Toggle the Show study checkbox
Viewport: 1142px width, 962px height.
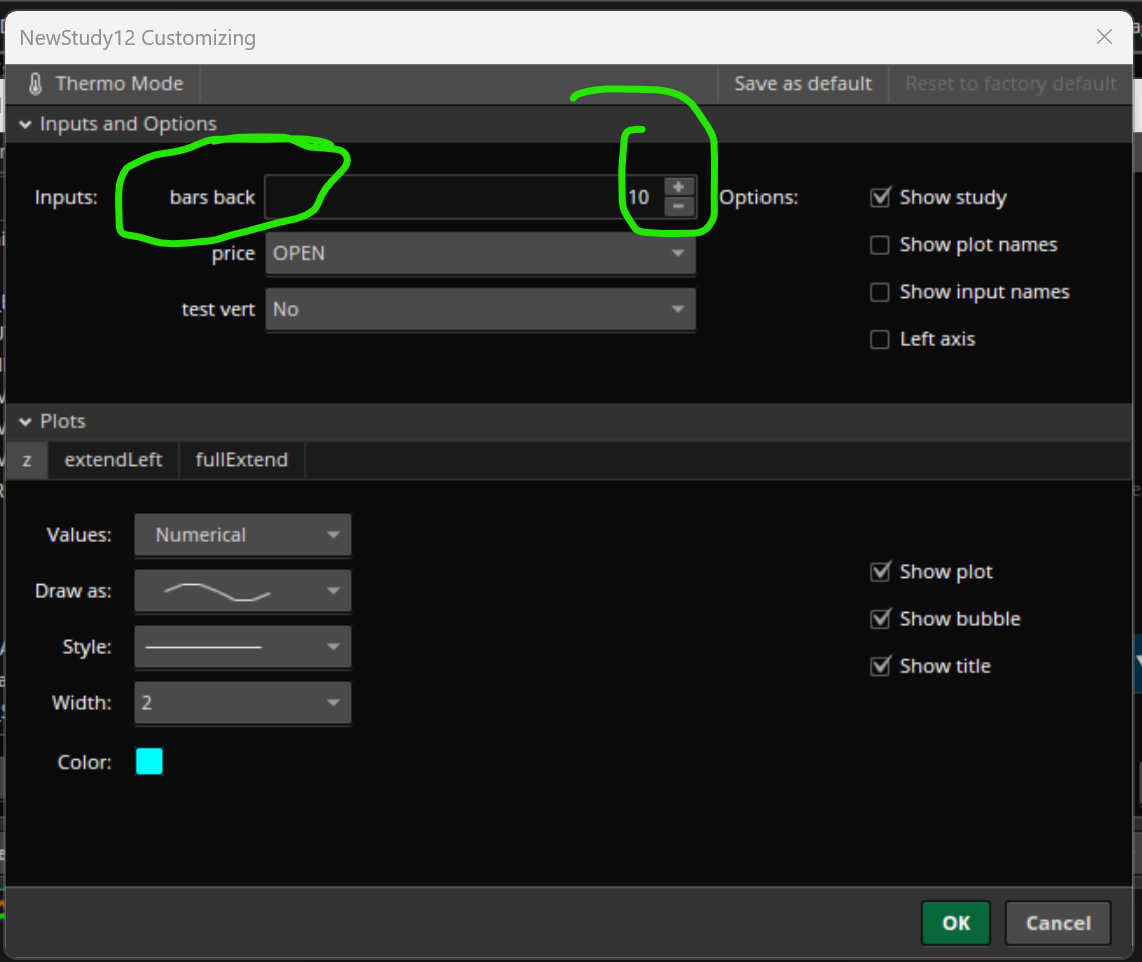pyautogui.click(x=880, y=198)
